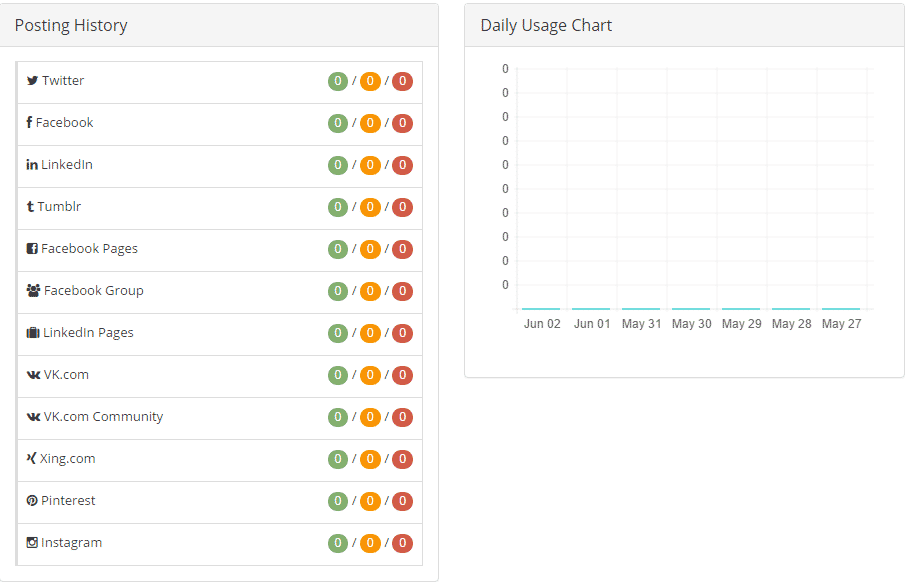Click the Facebook Group people icon
This screenshot has width=916, height=582.
pyautogui.click(x=33, y=290)
